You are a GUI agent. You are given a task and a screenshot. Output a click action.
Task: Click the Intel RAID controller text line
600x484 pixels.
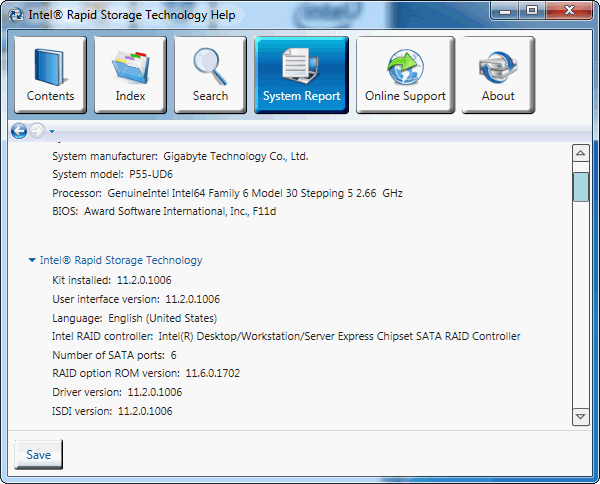click(286, 336)
